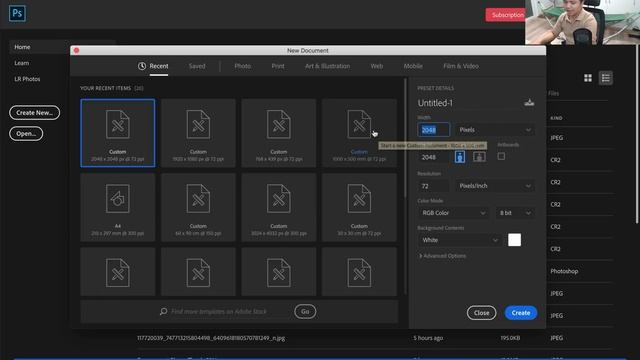
Task: Click the white background color swatch
Action: 514,240
